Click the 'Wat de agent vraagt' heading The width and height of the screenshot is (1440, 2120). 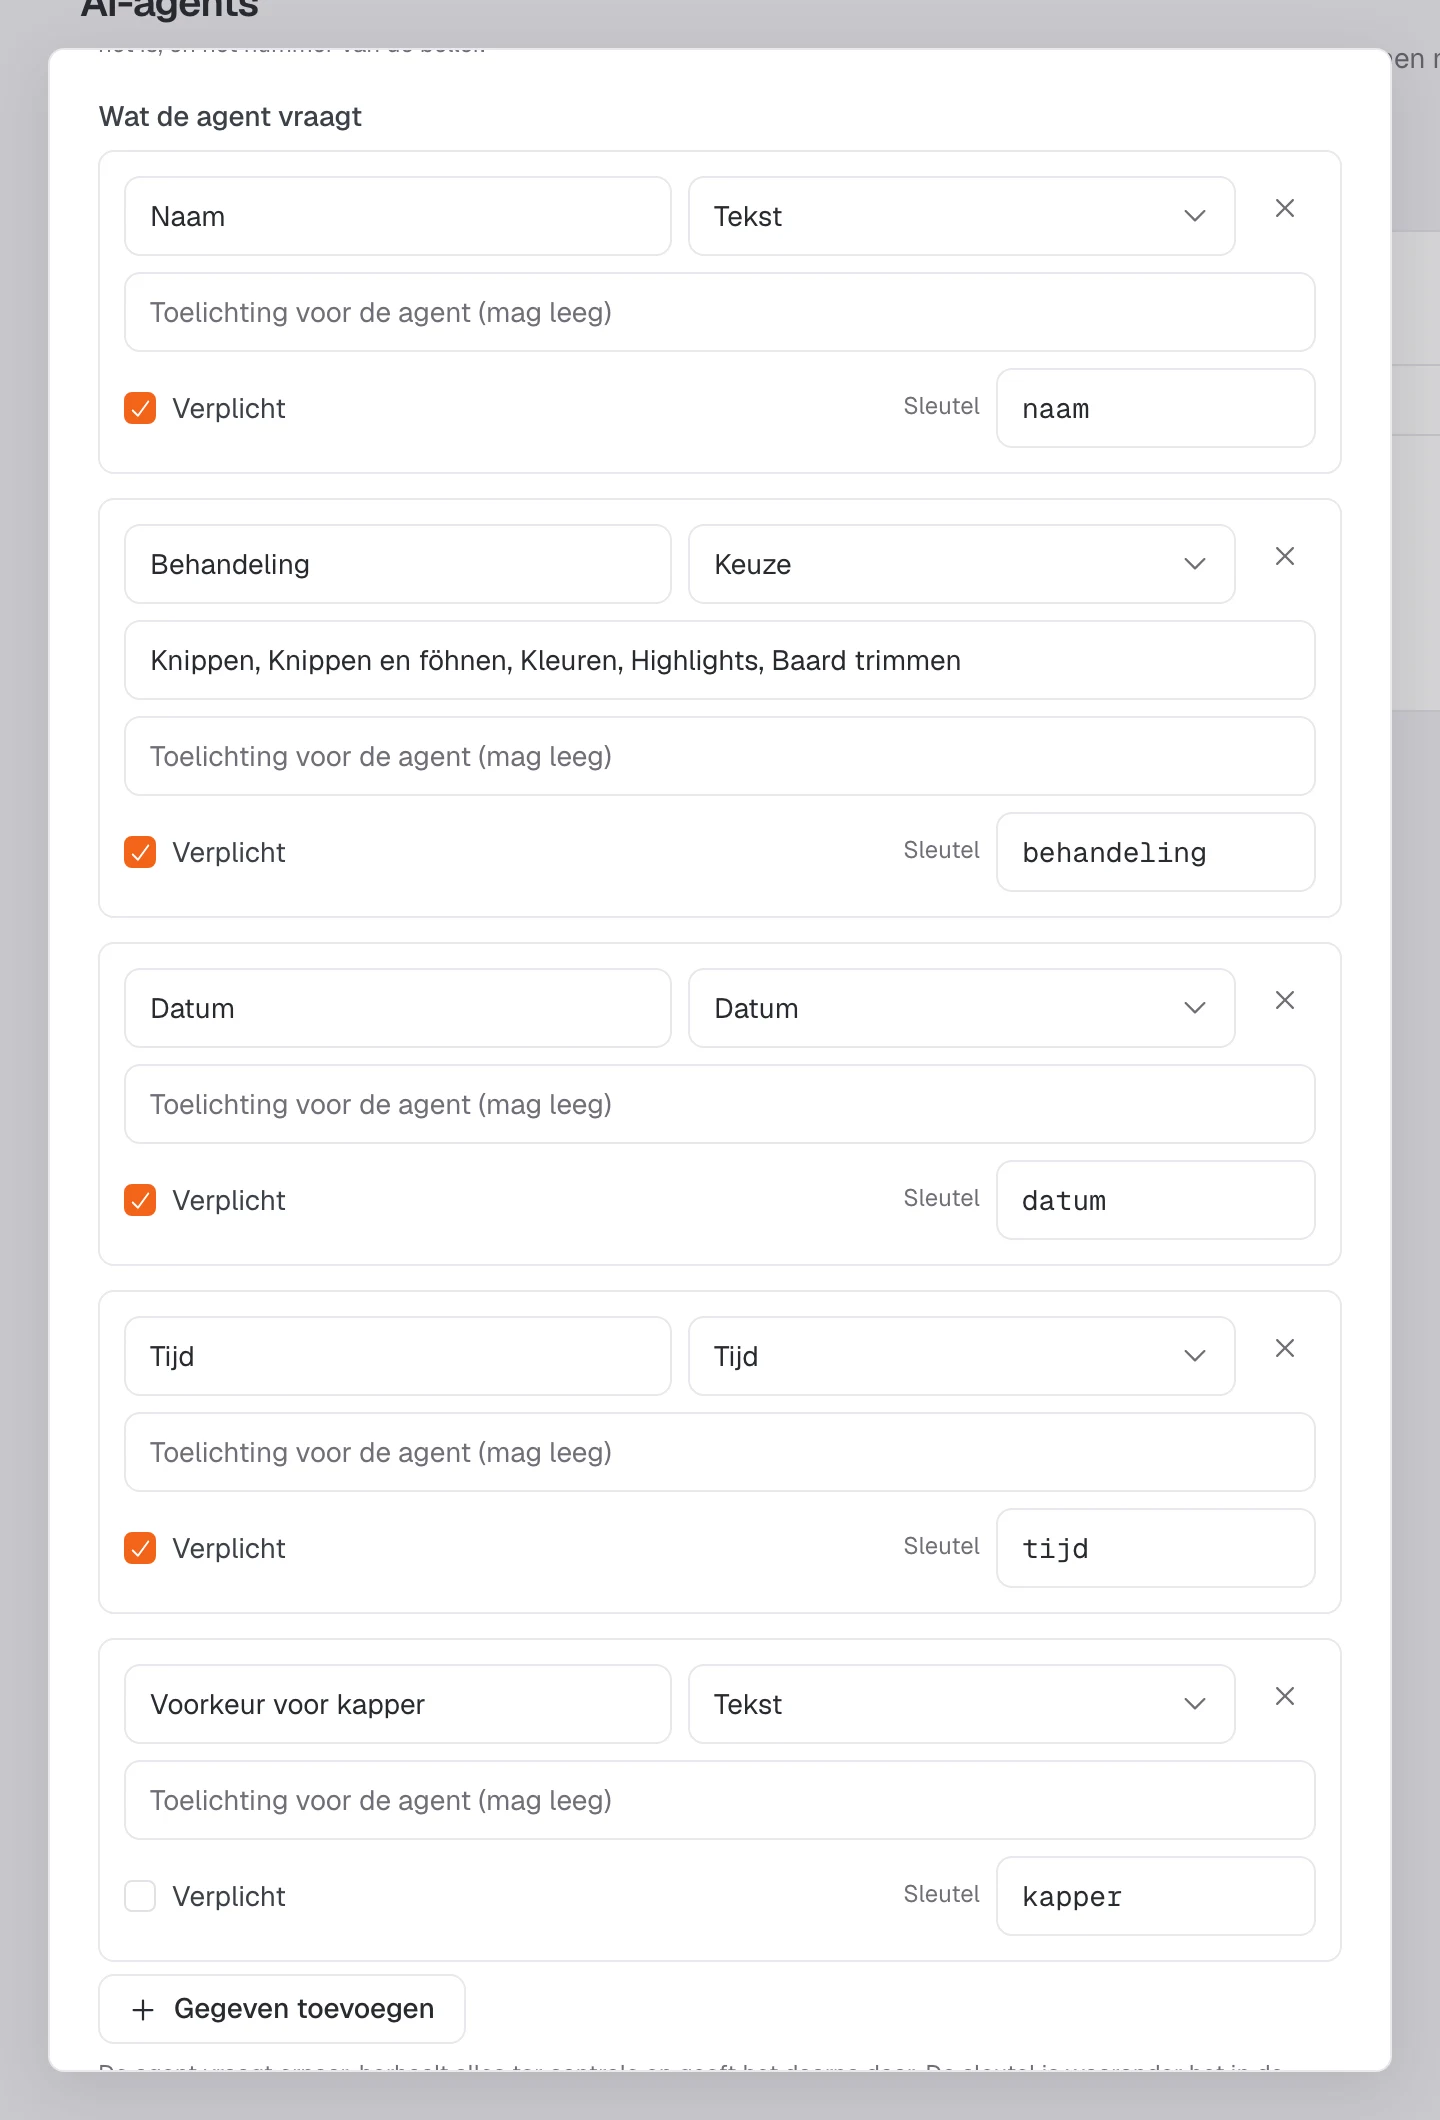pos(230,117)
